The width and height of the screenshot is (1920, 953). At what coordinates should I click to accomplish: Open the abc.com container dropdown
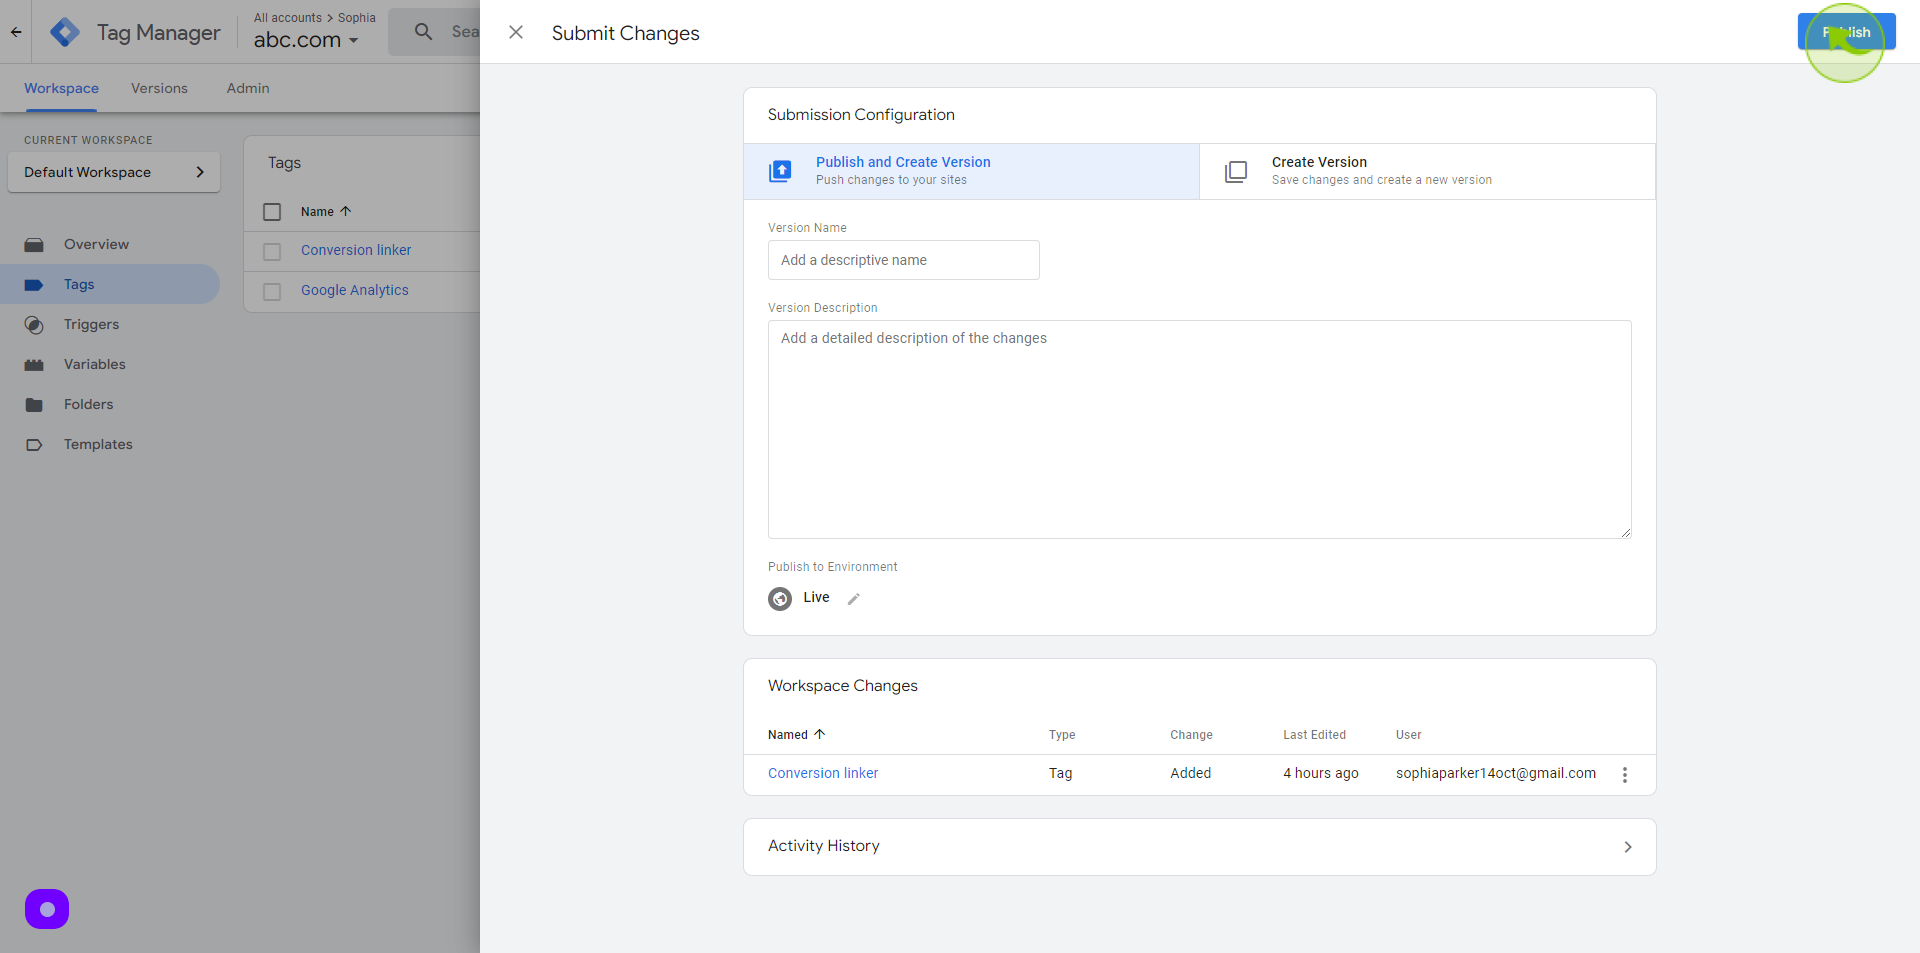point(306,40)
